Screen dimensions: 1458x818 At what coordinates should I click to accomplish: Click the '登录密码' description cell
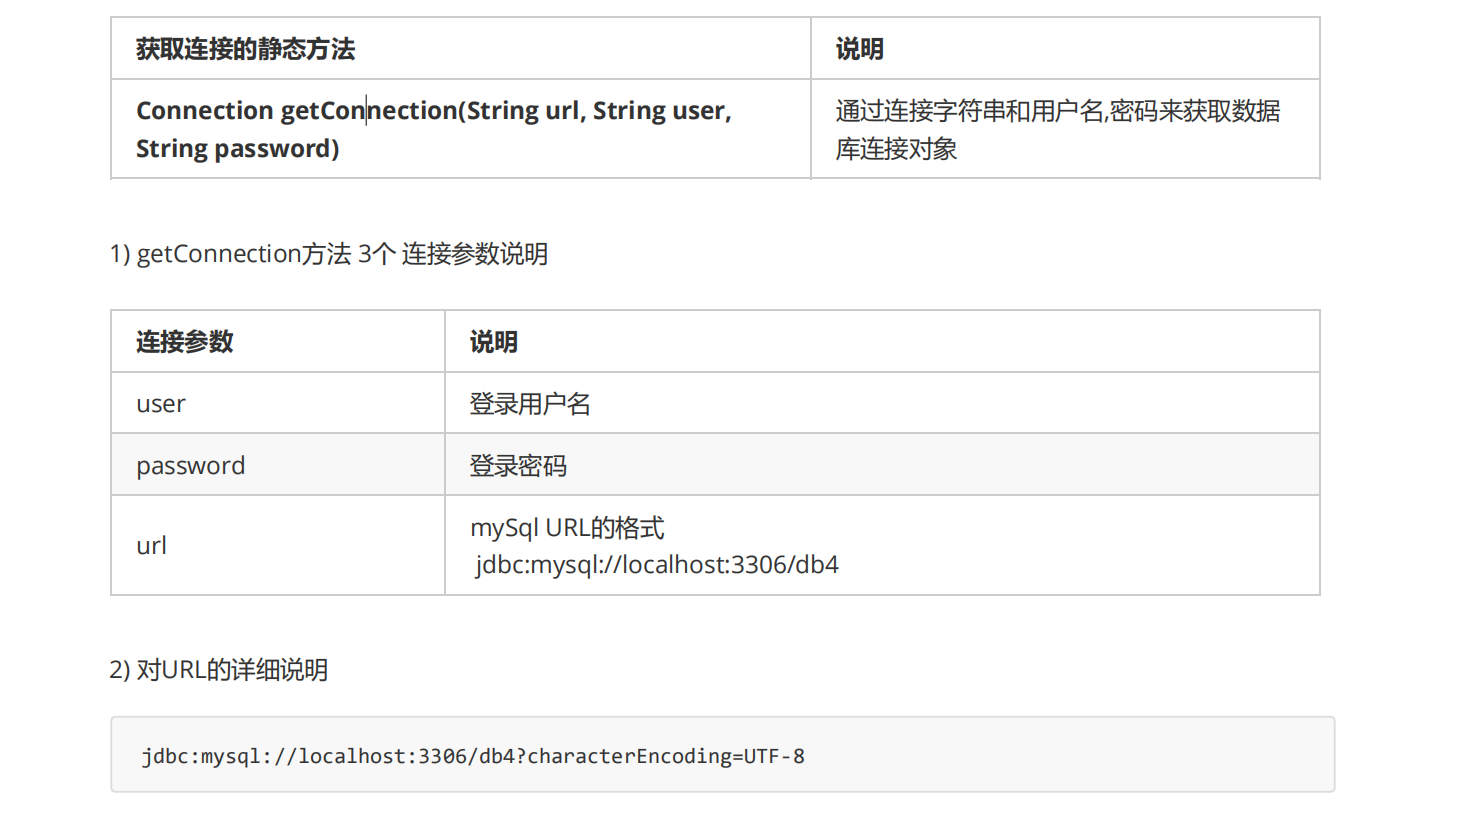(x=518, y=466)
